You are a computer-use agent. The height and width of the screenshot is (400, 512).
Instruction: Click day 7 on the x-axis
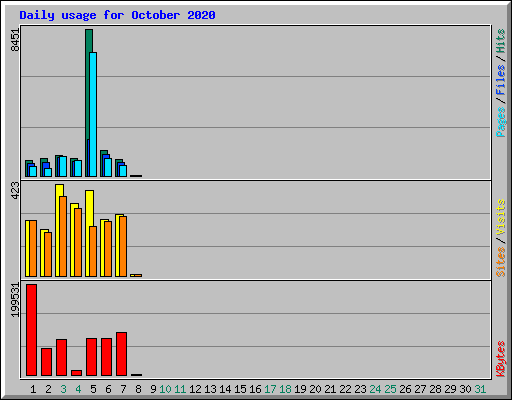coord(123,389)
